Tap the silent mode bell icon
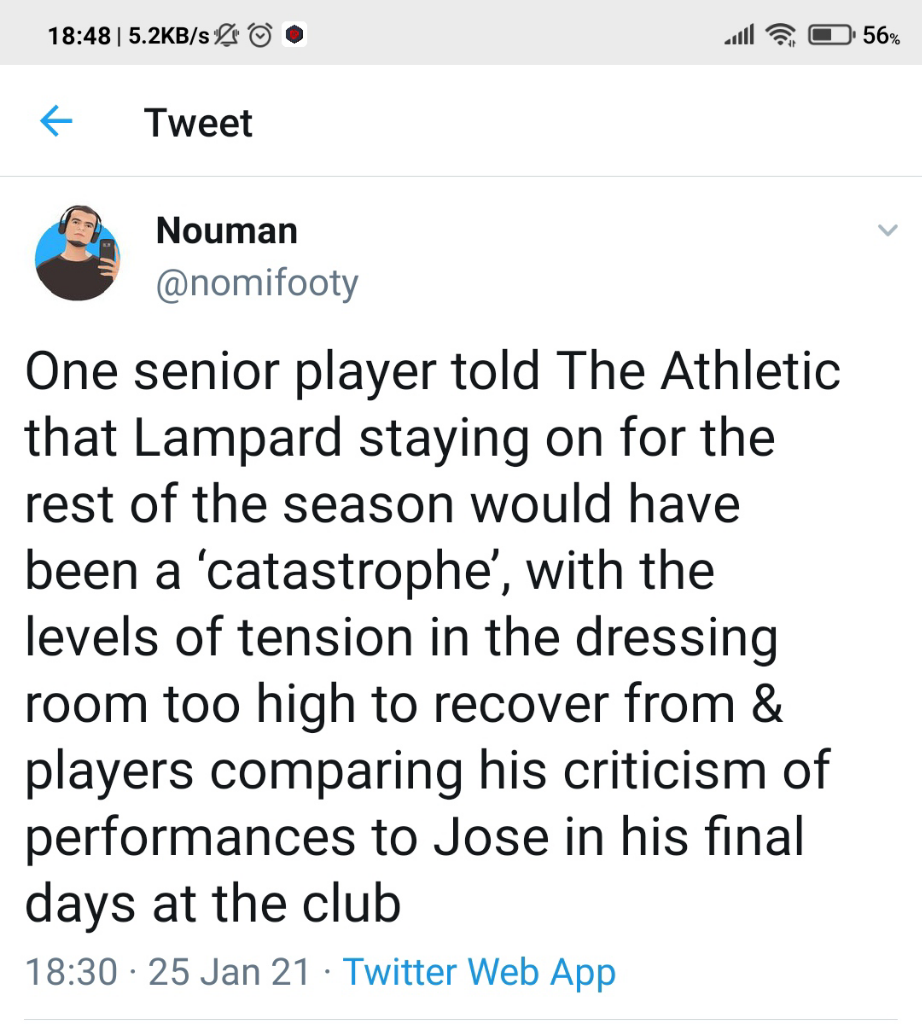The height and width of the screenshot is (1024, 922). (x=229, y=36)
